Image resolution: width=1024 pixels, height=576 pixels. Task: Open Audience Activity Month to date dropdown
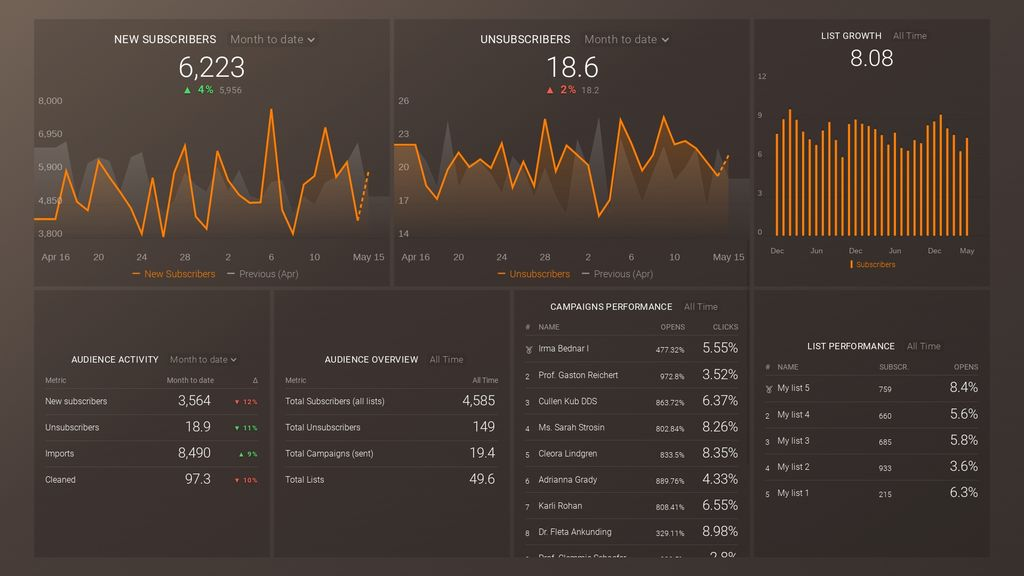(x=203, y=359)
